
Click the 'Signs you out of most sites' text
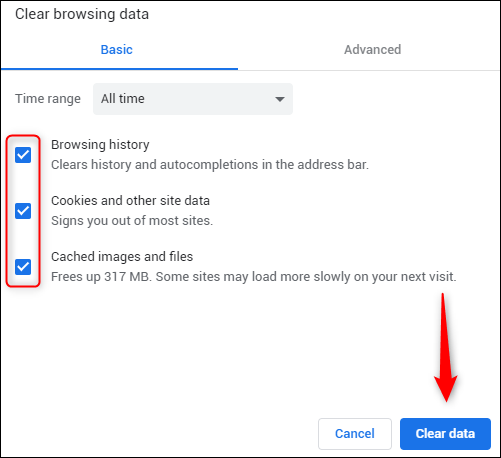coord(132,221)
